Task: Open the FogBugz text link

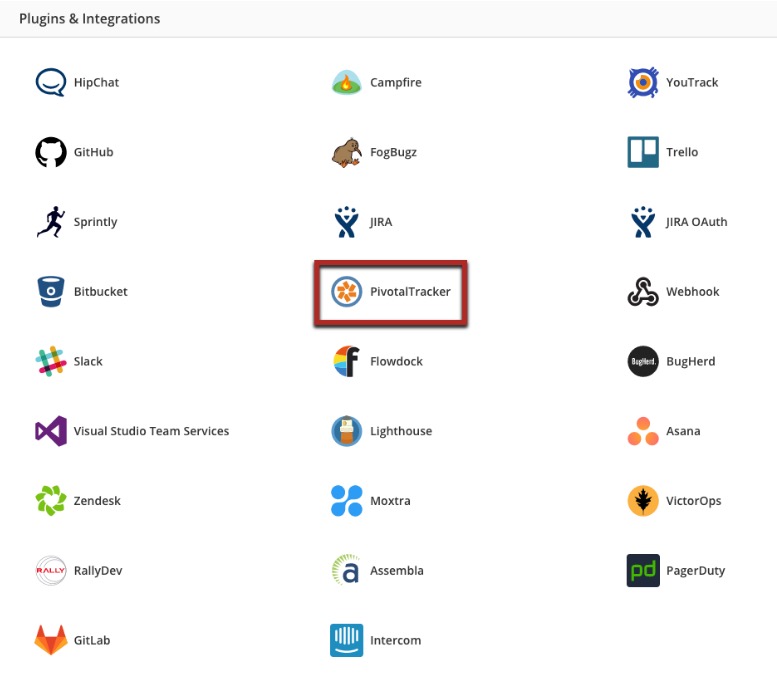Action: click(x=393, y=153)
